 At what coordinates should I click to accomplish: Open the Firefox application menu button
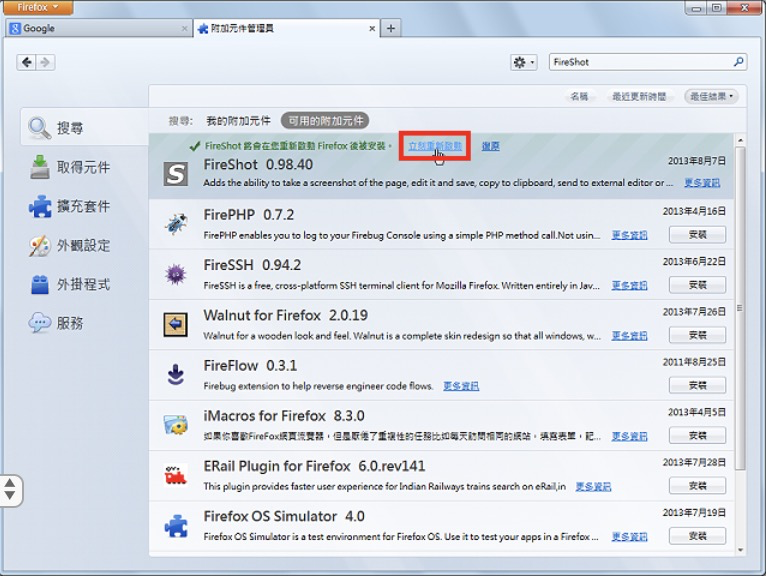coord(38,7)
